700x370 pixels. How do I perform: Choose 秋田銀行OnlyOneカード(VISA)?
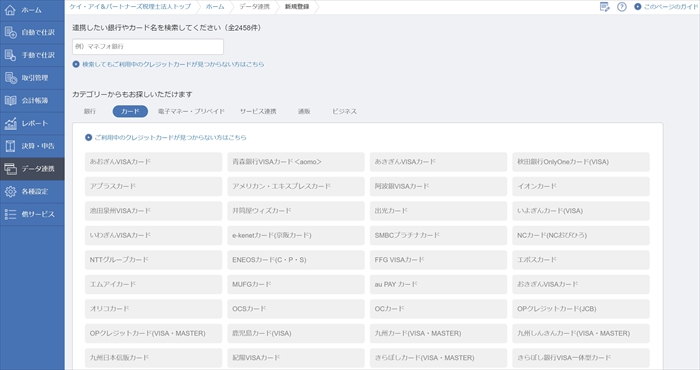click(581, 162)
